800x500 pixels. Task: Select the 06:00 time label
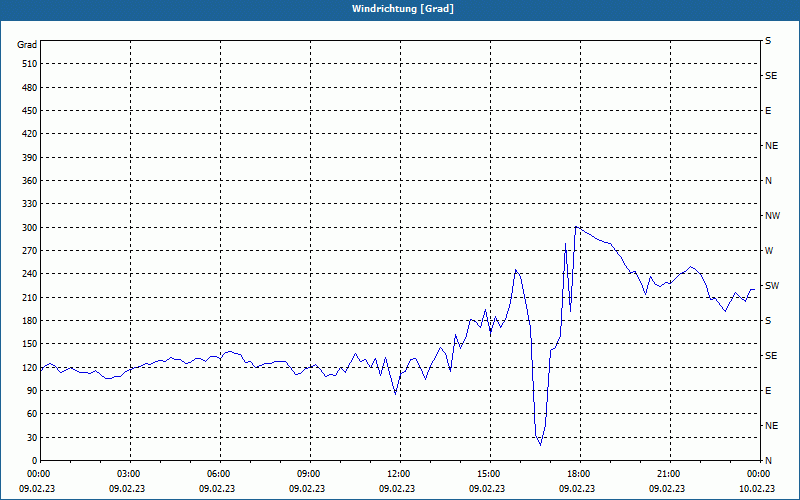pos(220,474)
